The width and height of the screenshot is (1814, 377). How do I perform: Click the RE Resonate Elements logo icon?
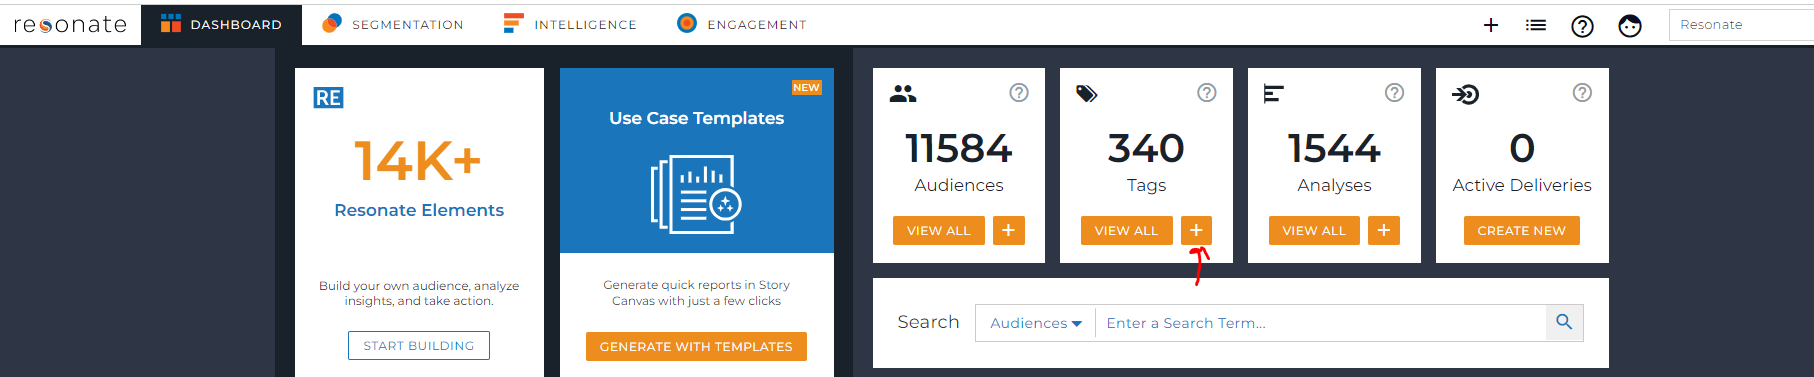pos(328,97)
